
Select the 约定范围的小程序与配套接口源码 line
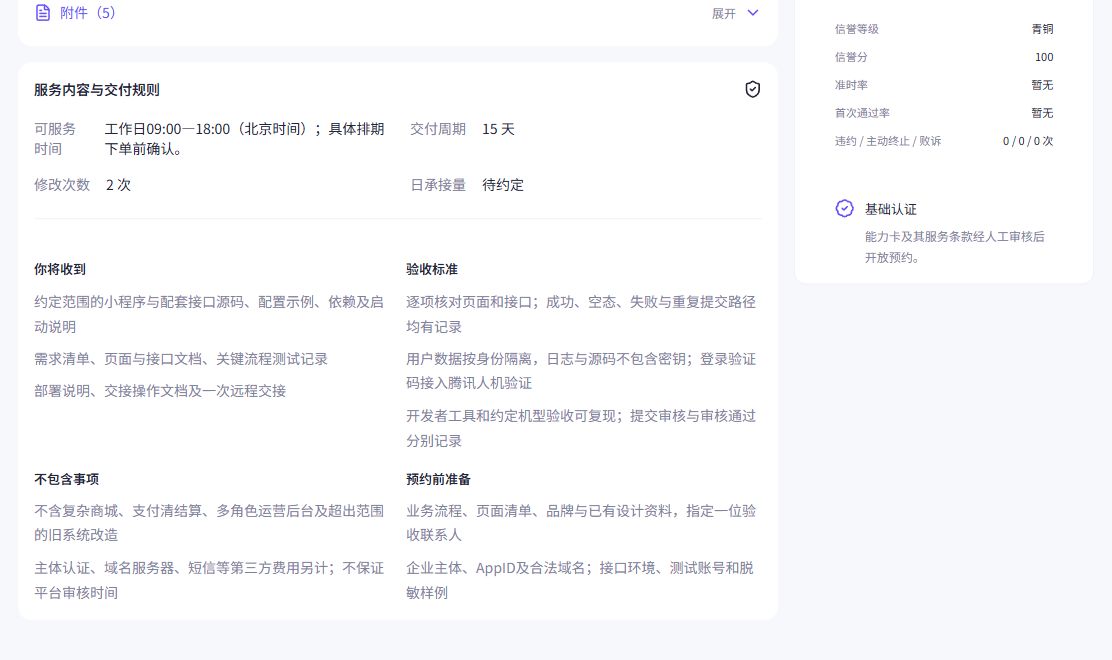208,314
